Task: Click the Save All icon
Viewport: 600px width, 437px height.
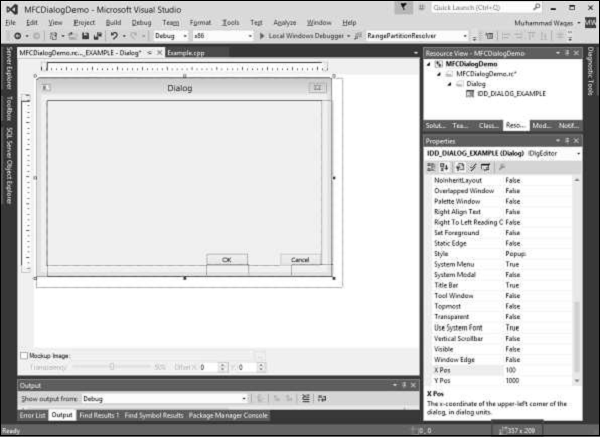Action: 98,36
